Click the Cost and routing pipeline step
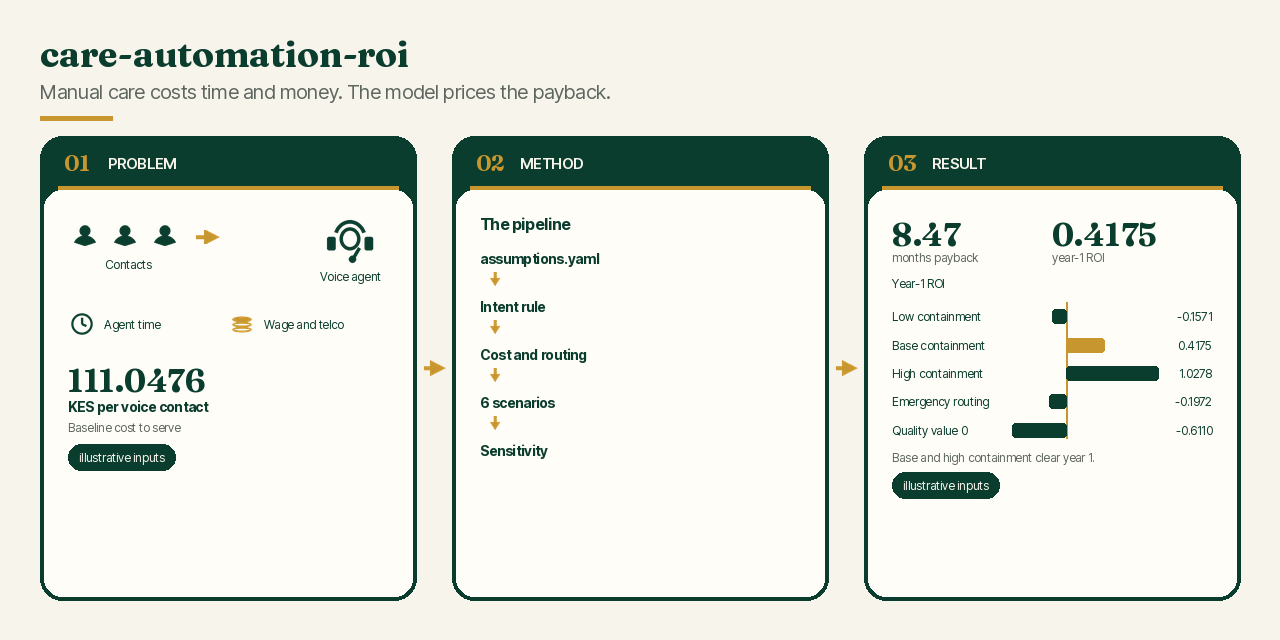The height and width of the screenshot is (640, 1280). (533, 355)
